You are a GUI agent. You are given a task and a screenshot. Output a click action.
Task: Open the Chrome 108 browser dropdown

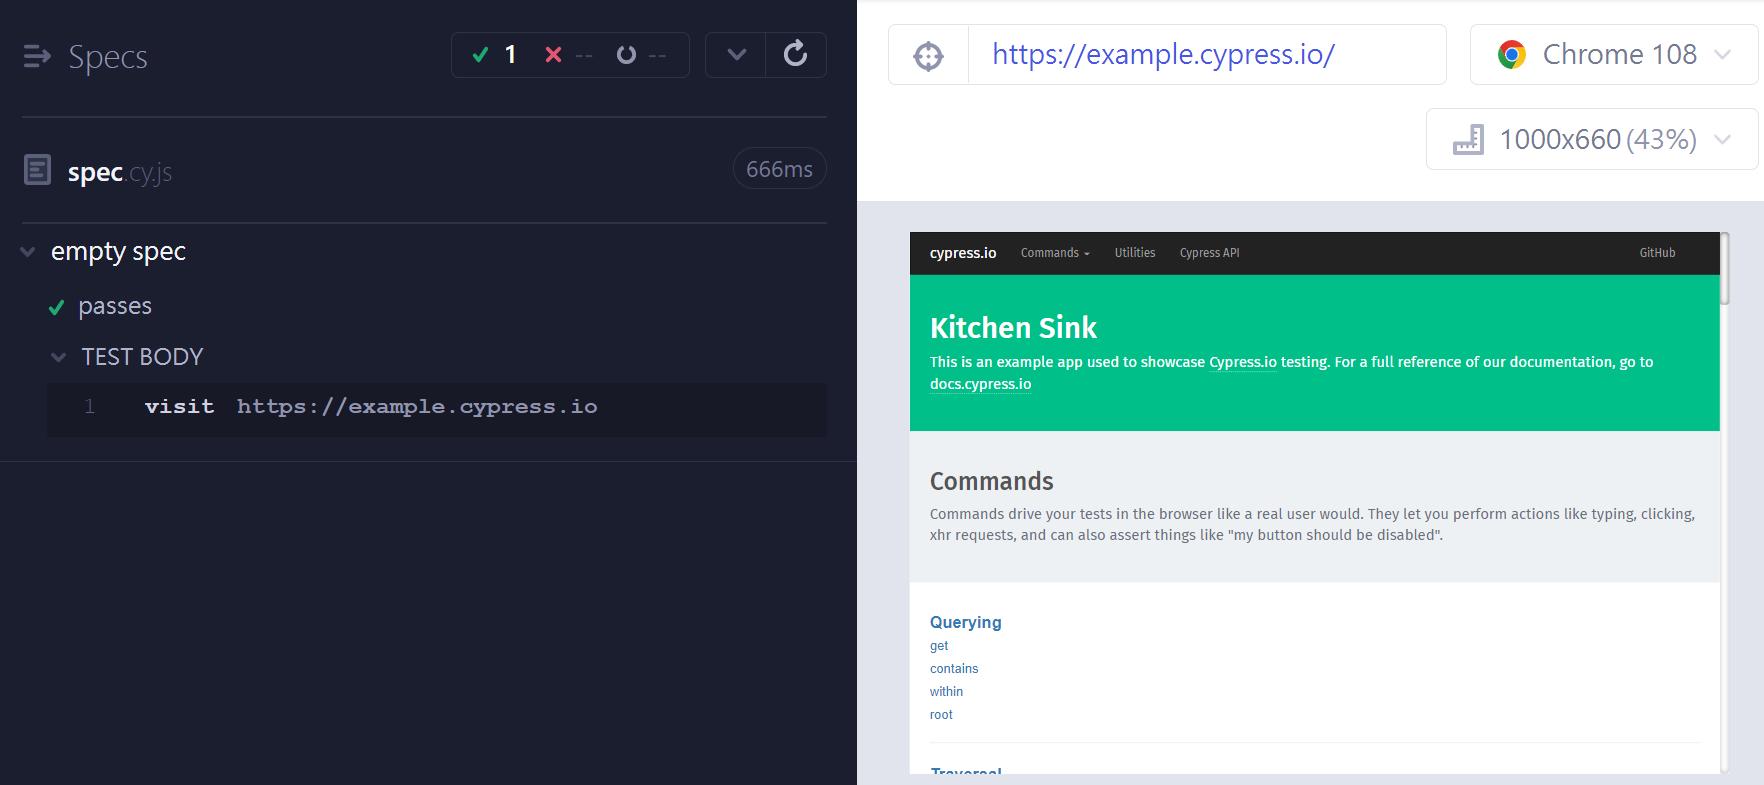1614,55
